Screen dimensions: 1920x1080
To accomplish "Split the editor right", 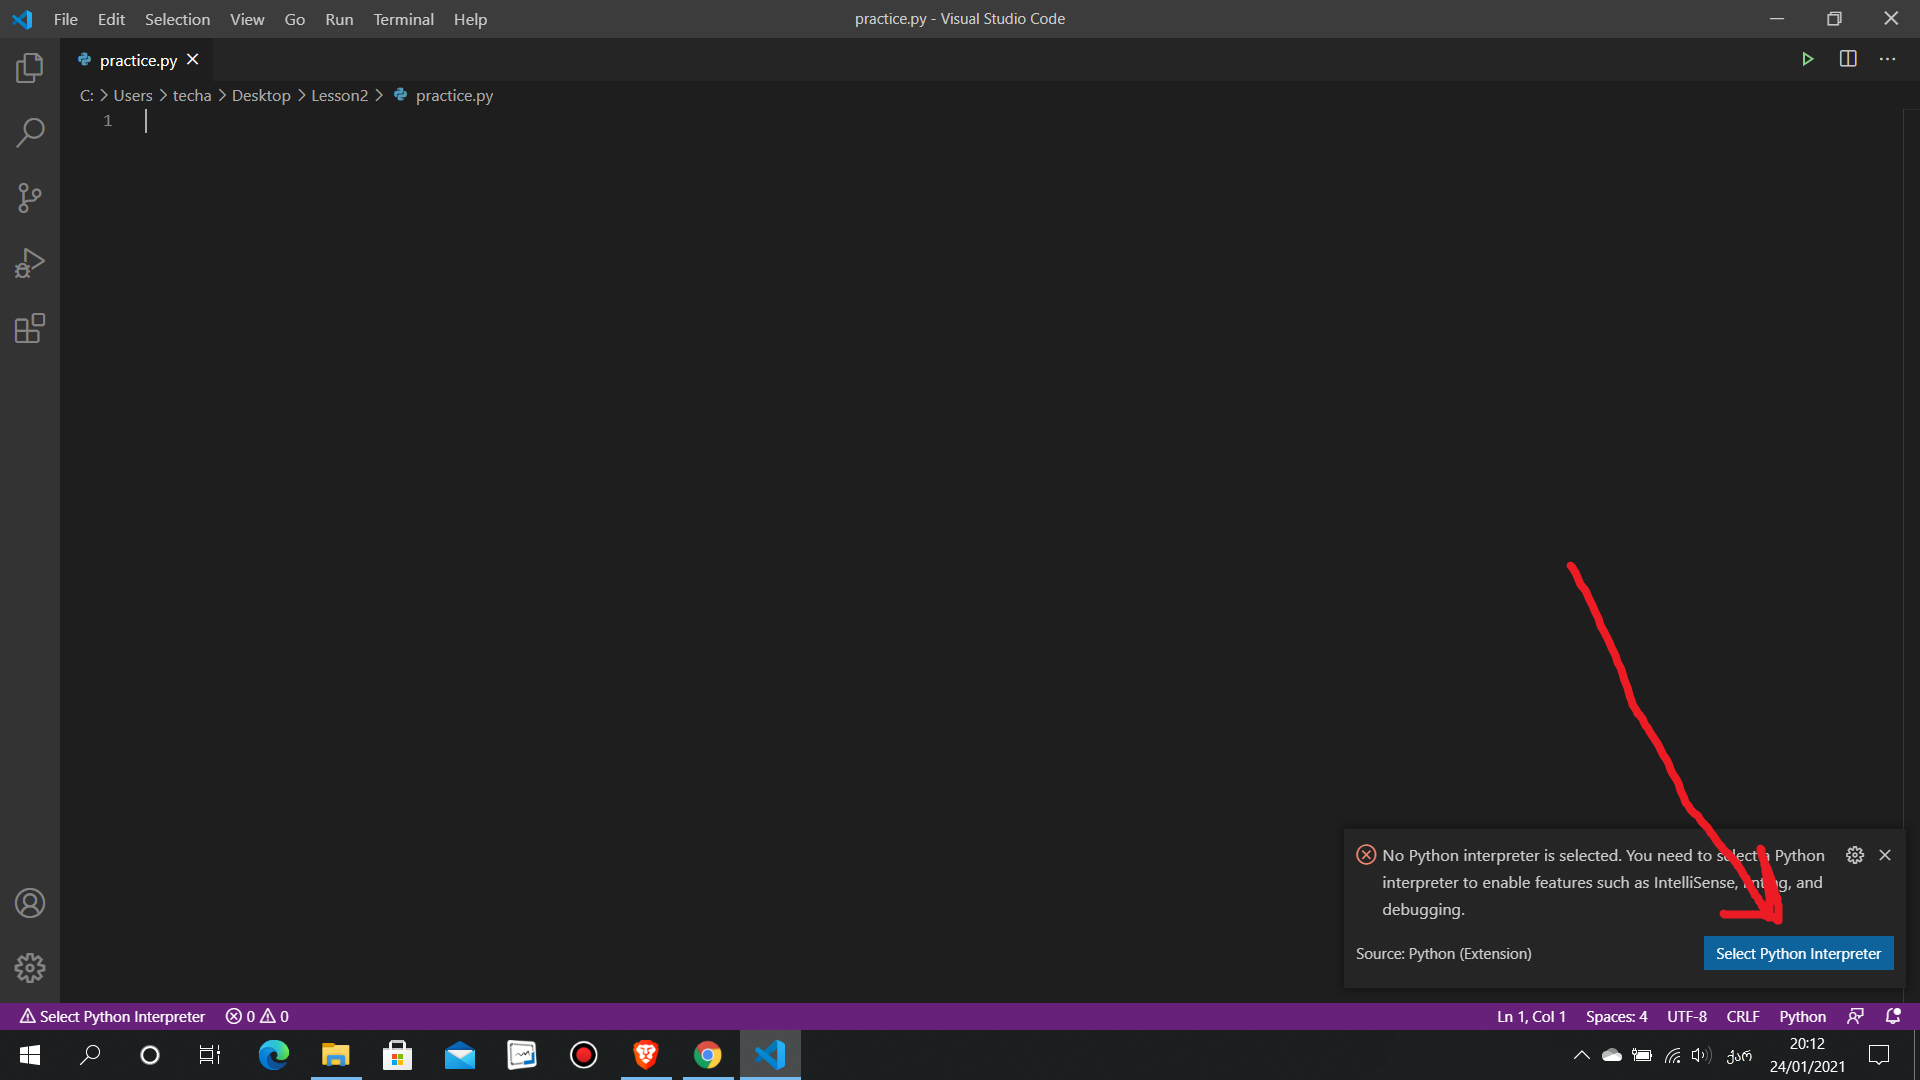I will 1847,59.
